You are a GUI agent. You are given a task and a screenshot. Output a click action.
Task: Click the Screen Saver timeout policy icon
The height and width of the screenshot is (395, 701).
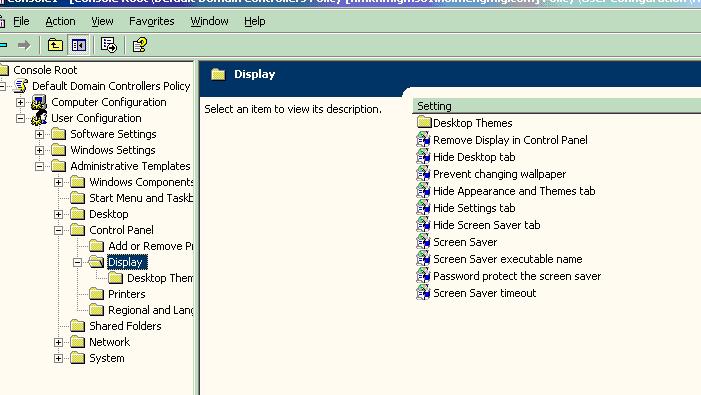click(423, 293)
